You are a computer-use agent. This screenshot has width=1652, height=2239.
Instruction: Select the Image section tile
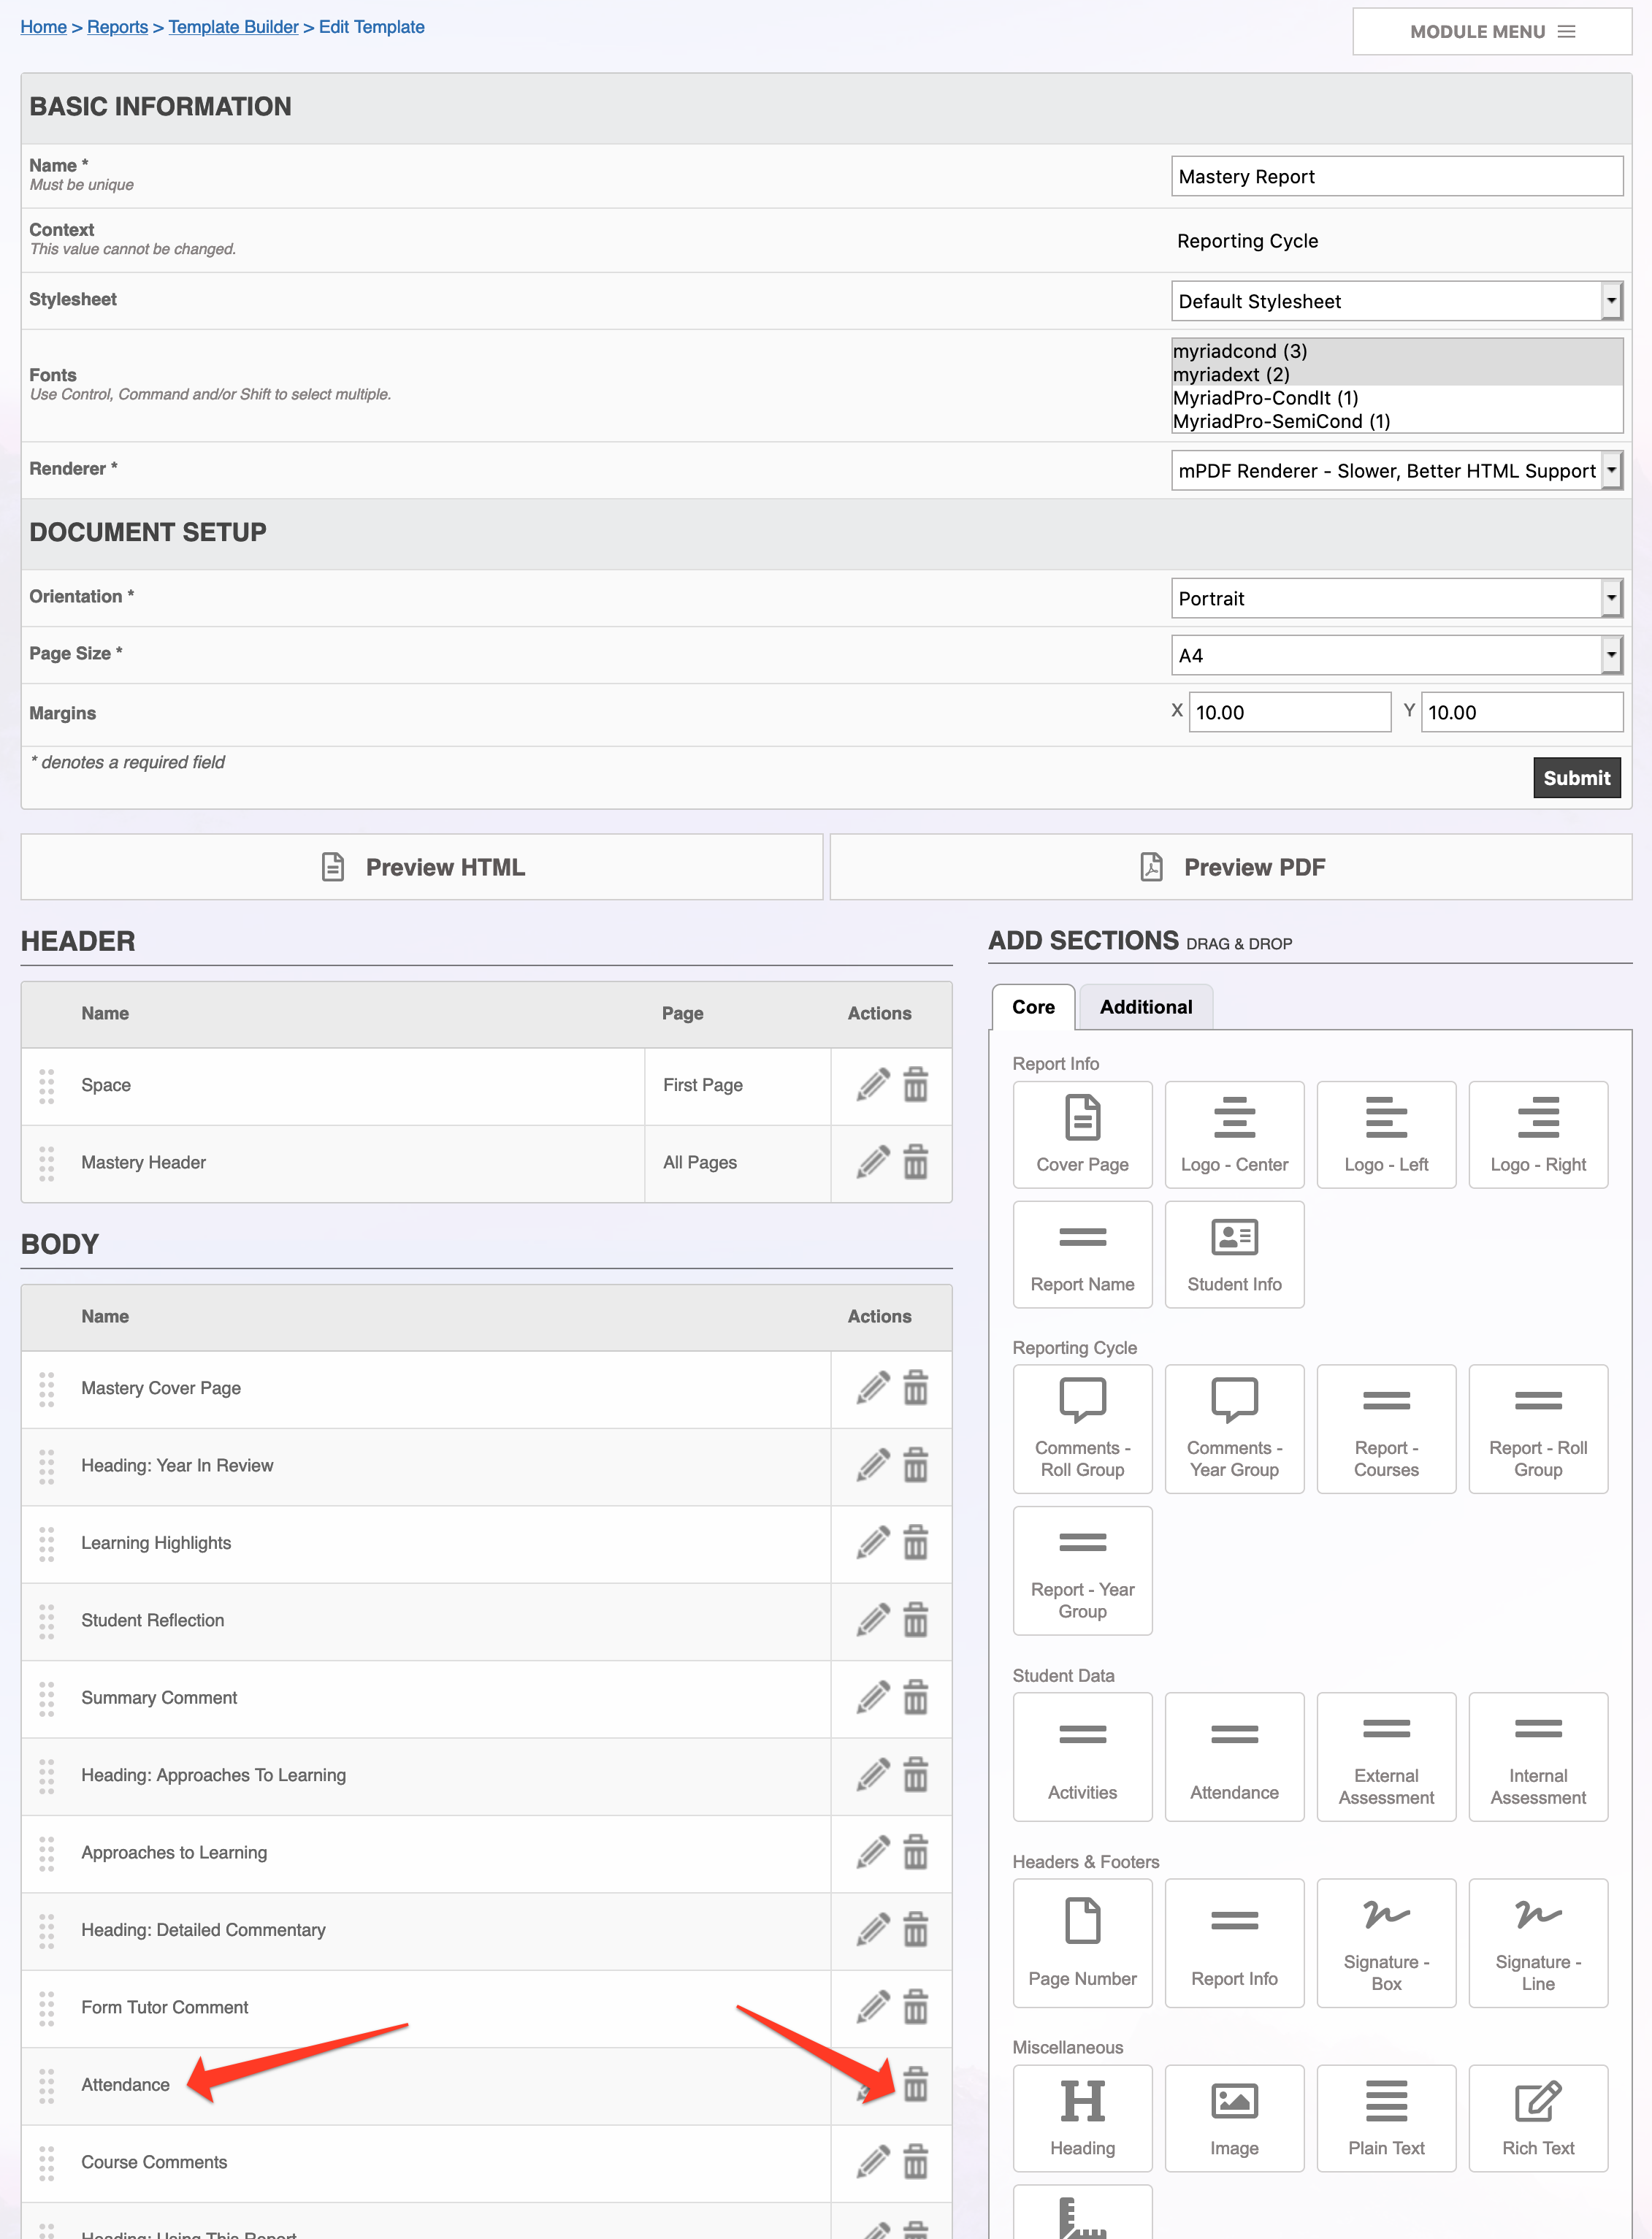1234,2118
